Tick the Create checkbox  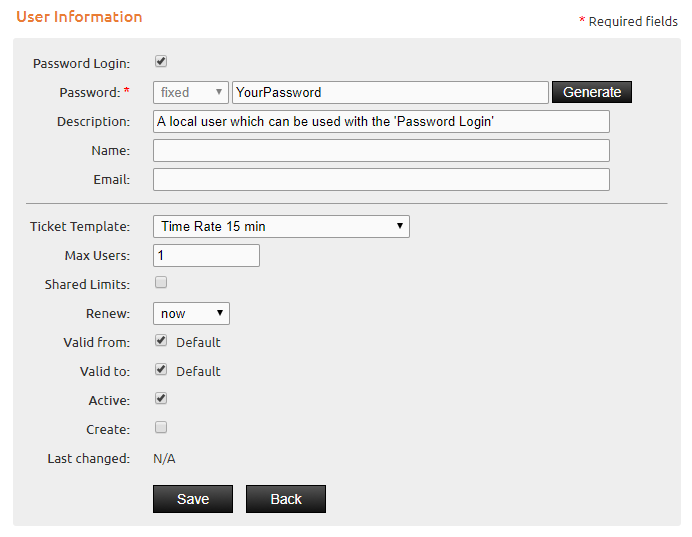click(x=161, y=427)
